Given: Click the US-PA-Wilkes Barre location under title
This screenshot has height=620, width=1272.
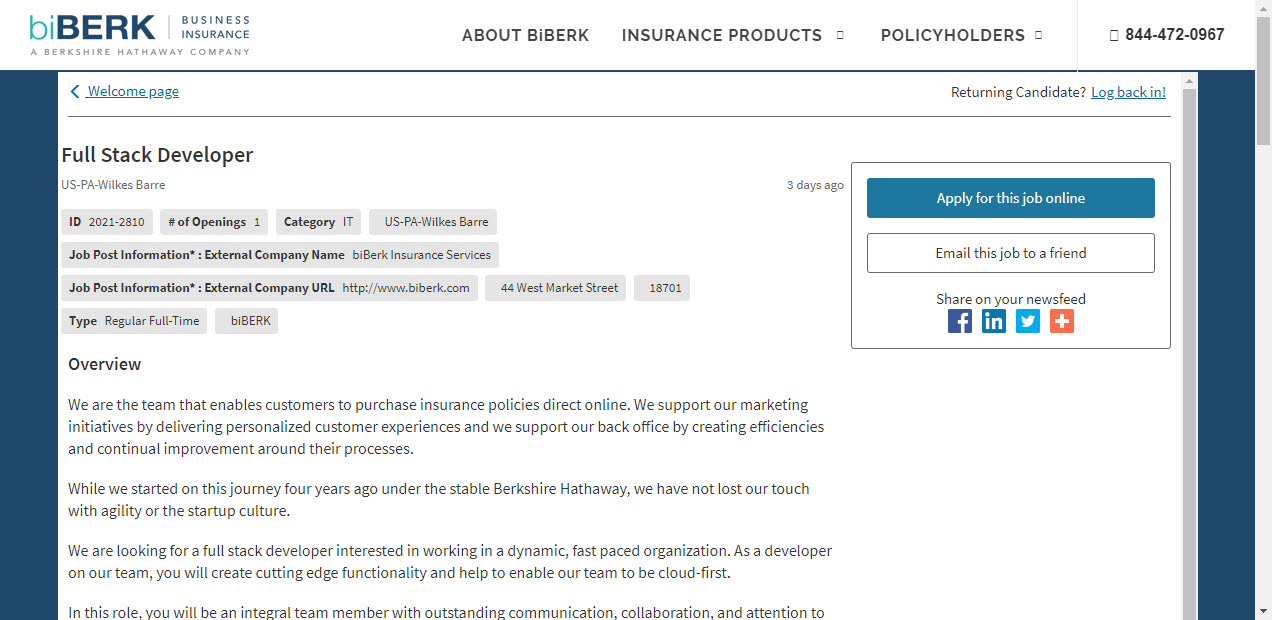Looking at the screenshot, I should point(113,185).
